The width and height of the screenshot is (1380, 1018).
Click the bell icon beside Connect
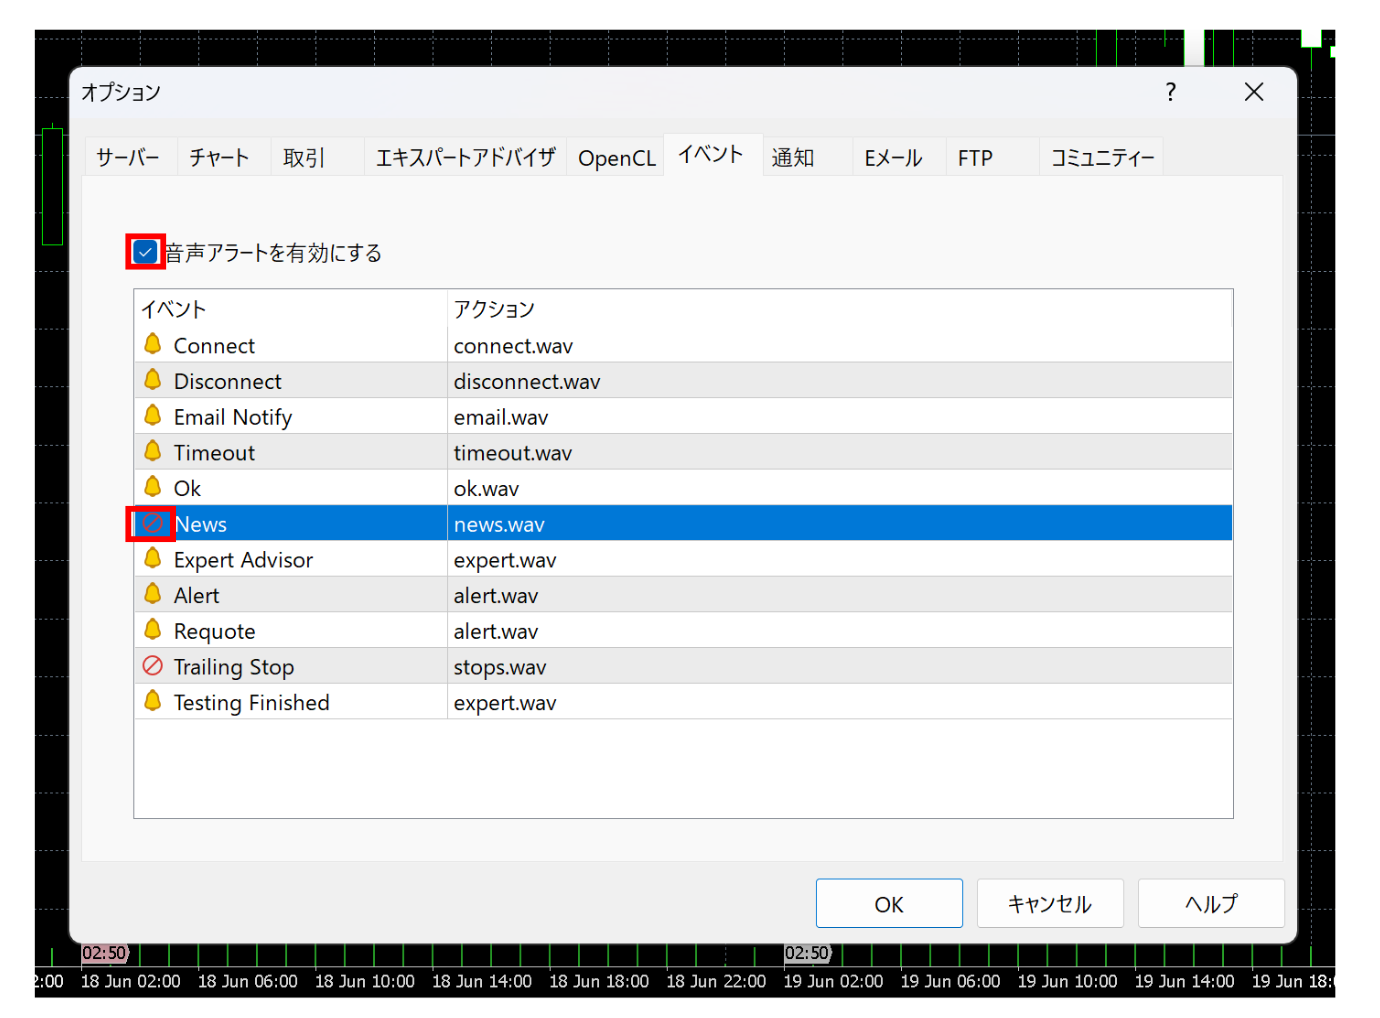(x=153, y=345)
